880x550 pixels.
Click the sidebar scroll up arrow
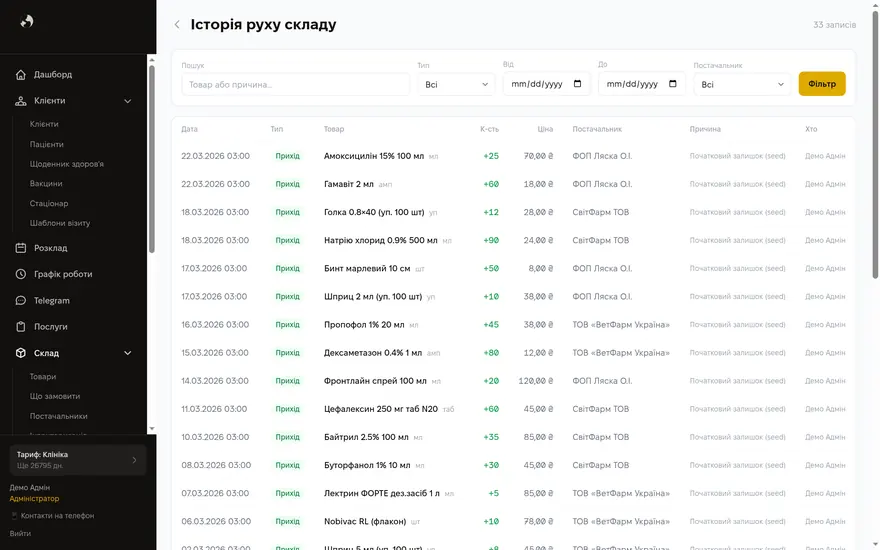152,59
